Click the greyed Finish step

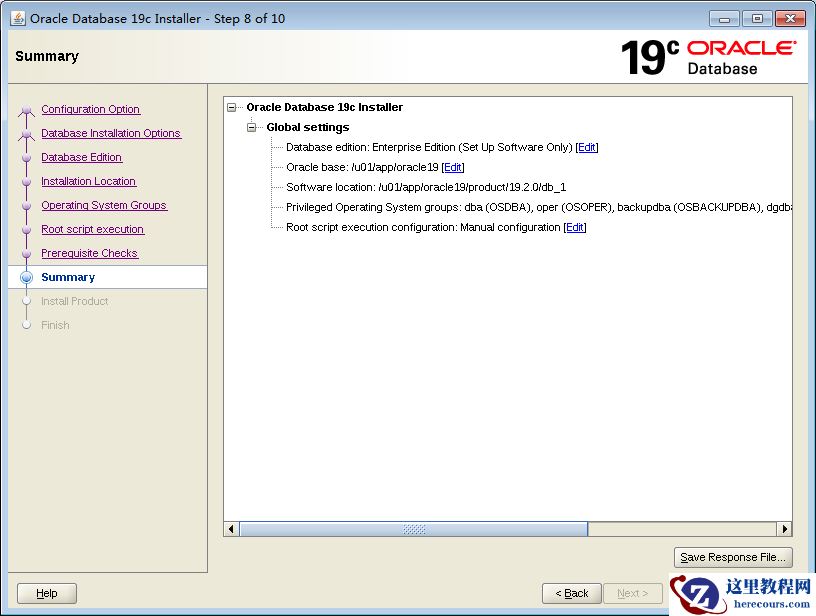tap(55, 325)
